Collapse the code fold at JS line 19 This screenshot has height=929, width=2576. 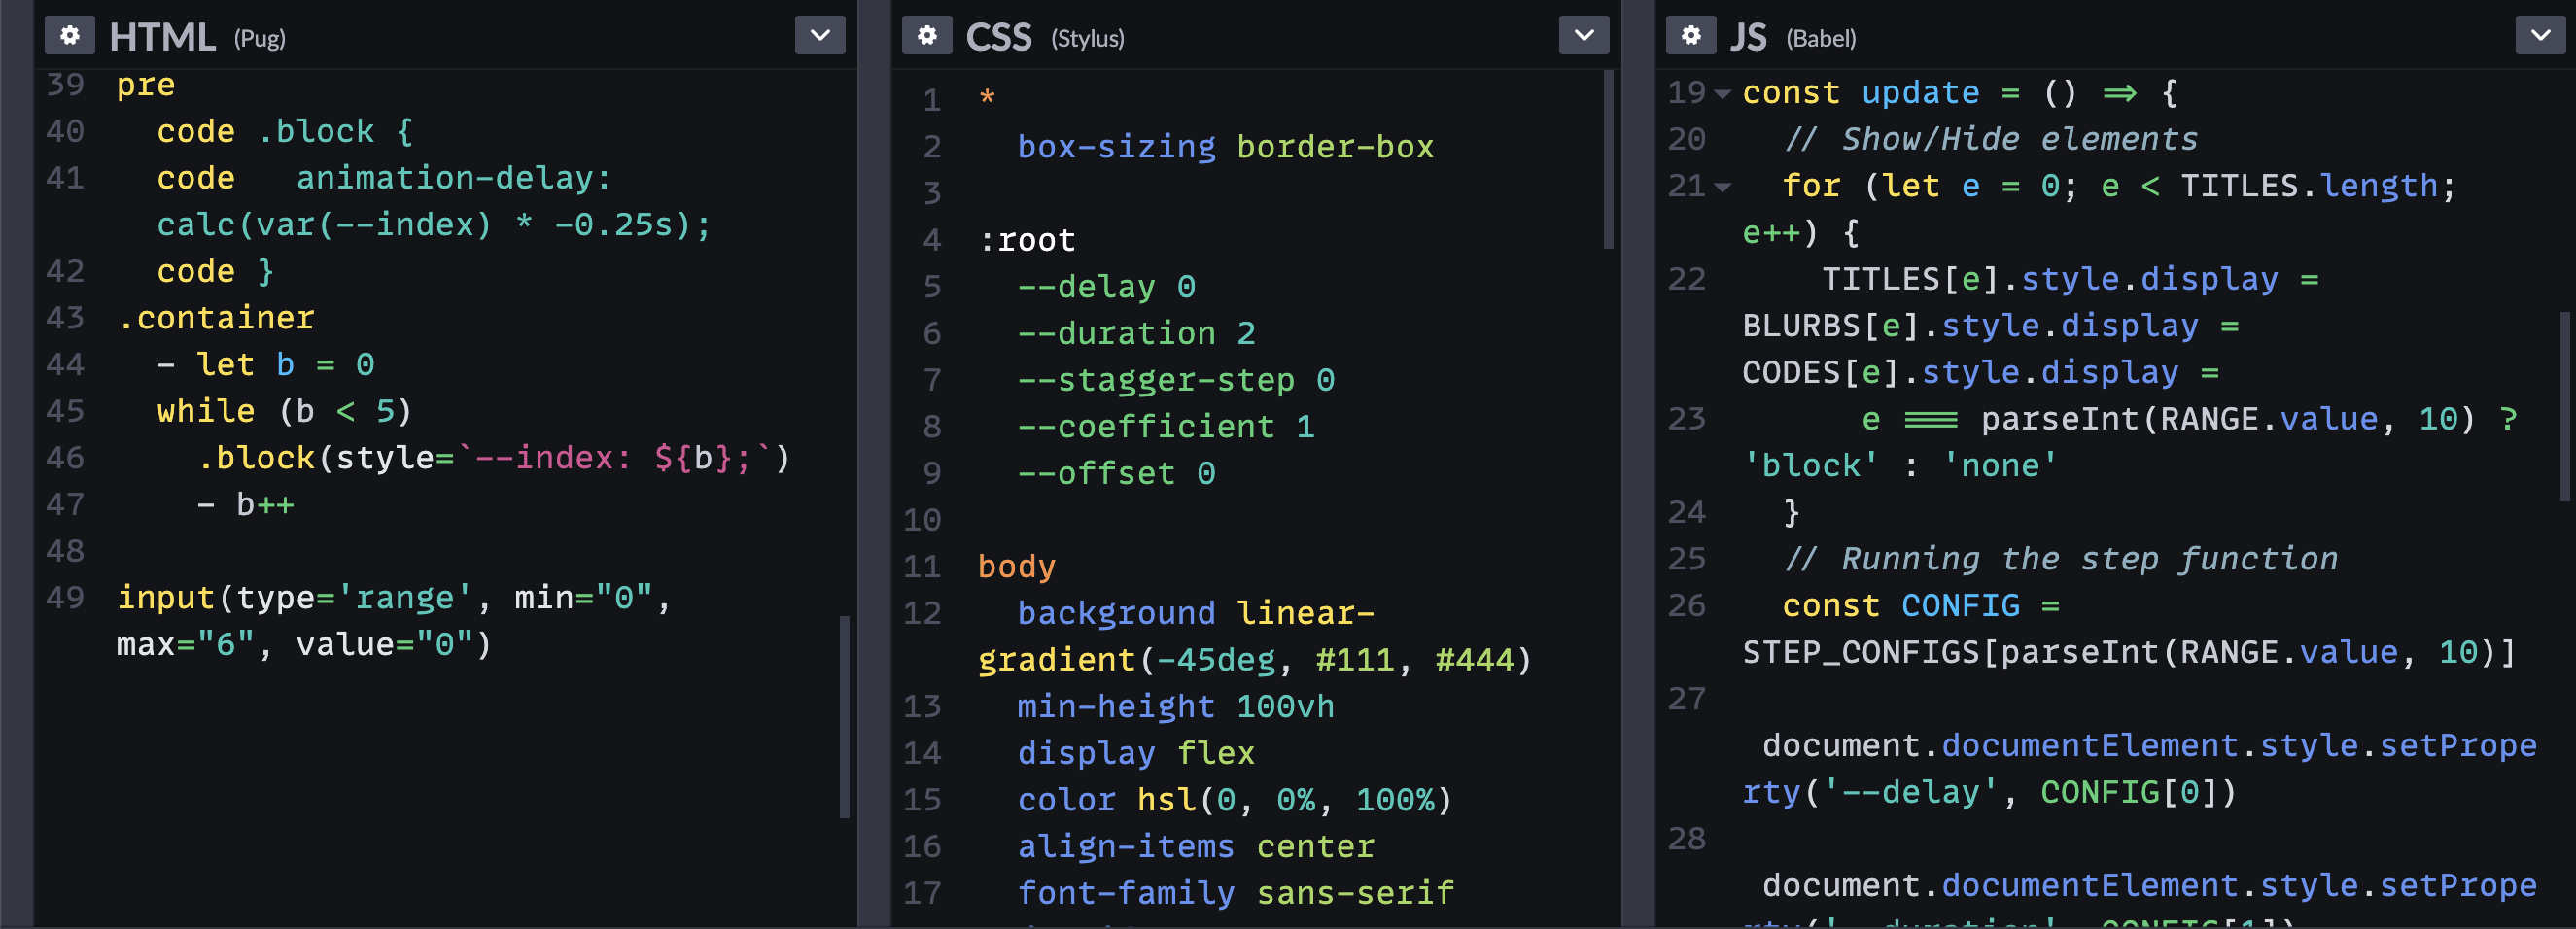(x=1722, y=92)
